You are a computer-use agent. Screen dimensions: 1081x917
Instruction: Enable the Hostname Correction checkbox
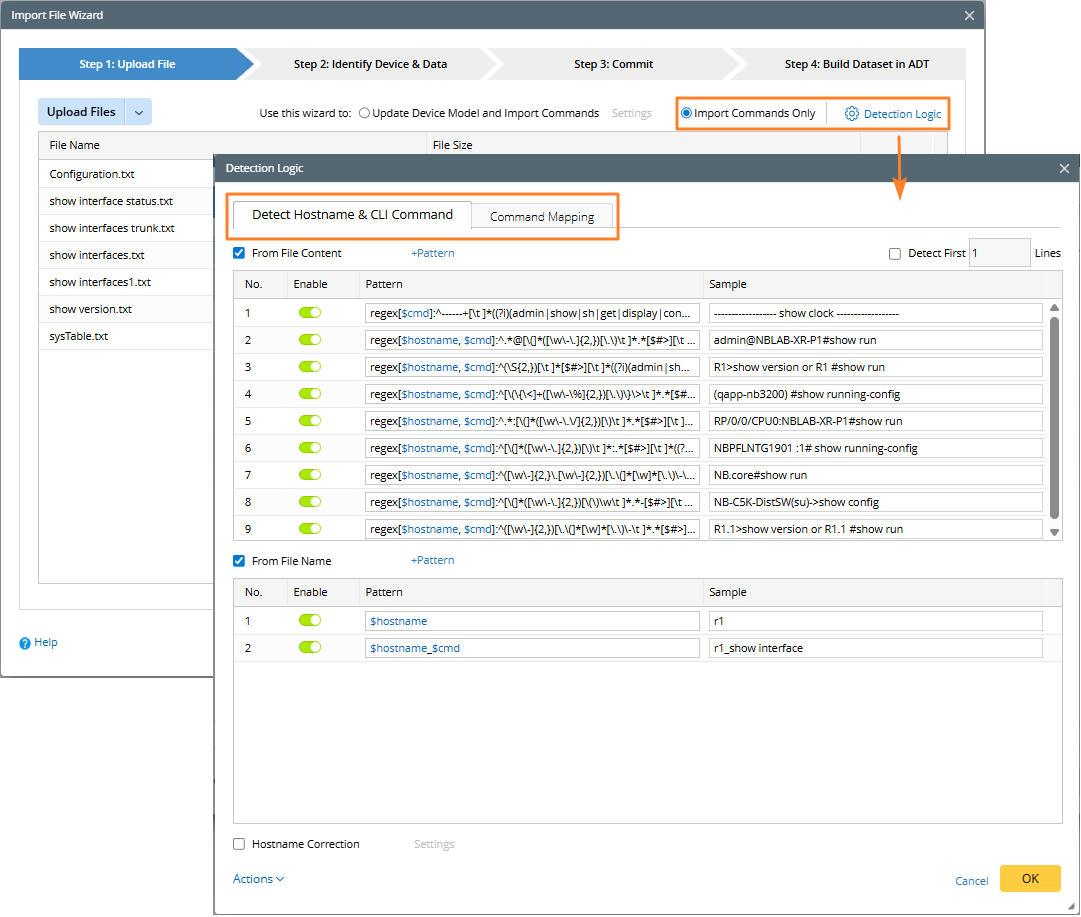[239, 844]
